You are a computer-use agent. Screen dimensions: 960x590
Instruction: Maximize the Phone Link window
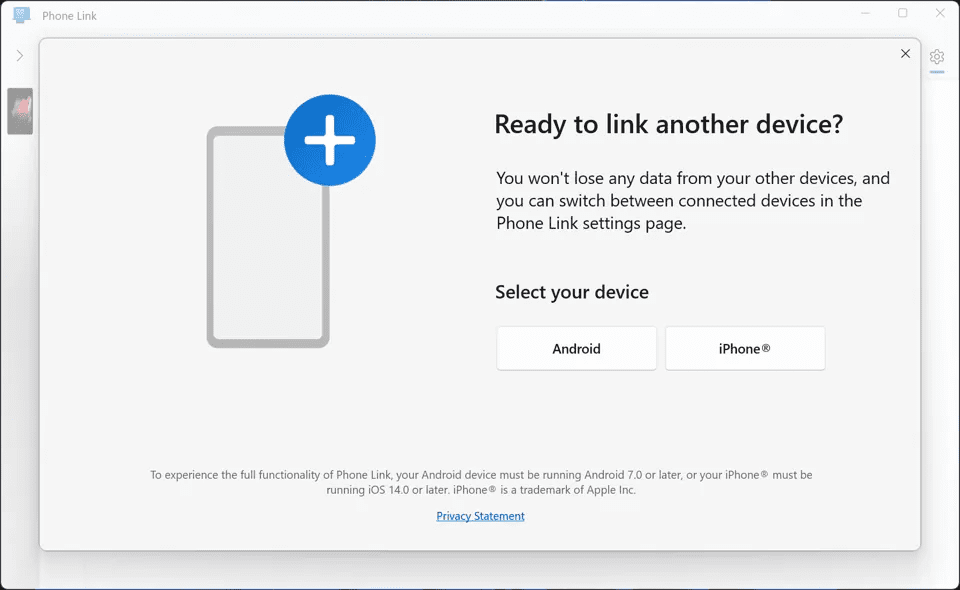click(x=902, y=13)
